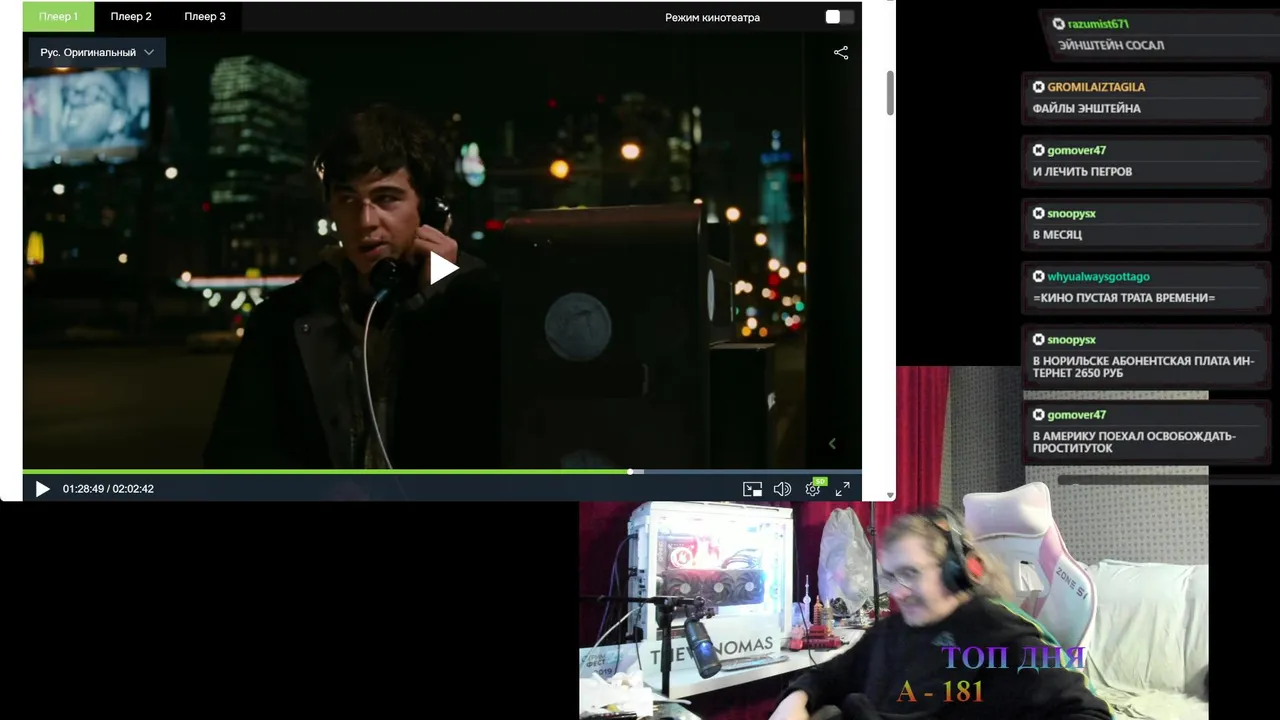Click the A - 181 overlay text
Viewport: 1280px width, 720px height.
pyautogui.click(x=940, y=691)
